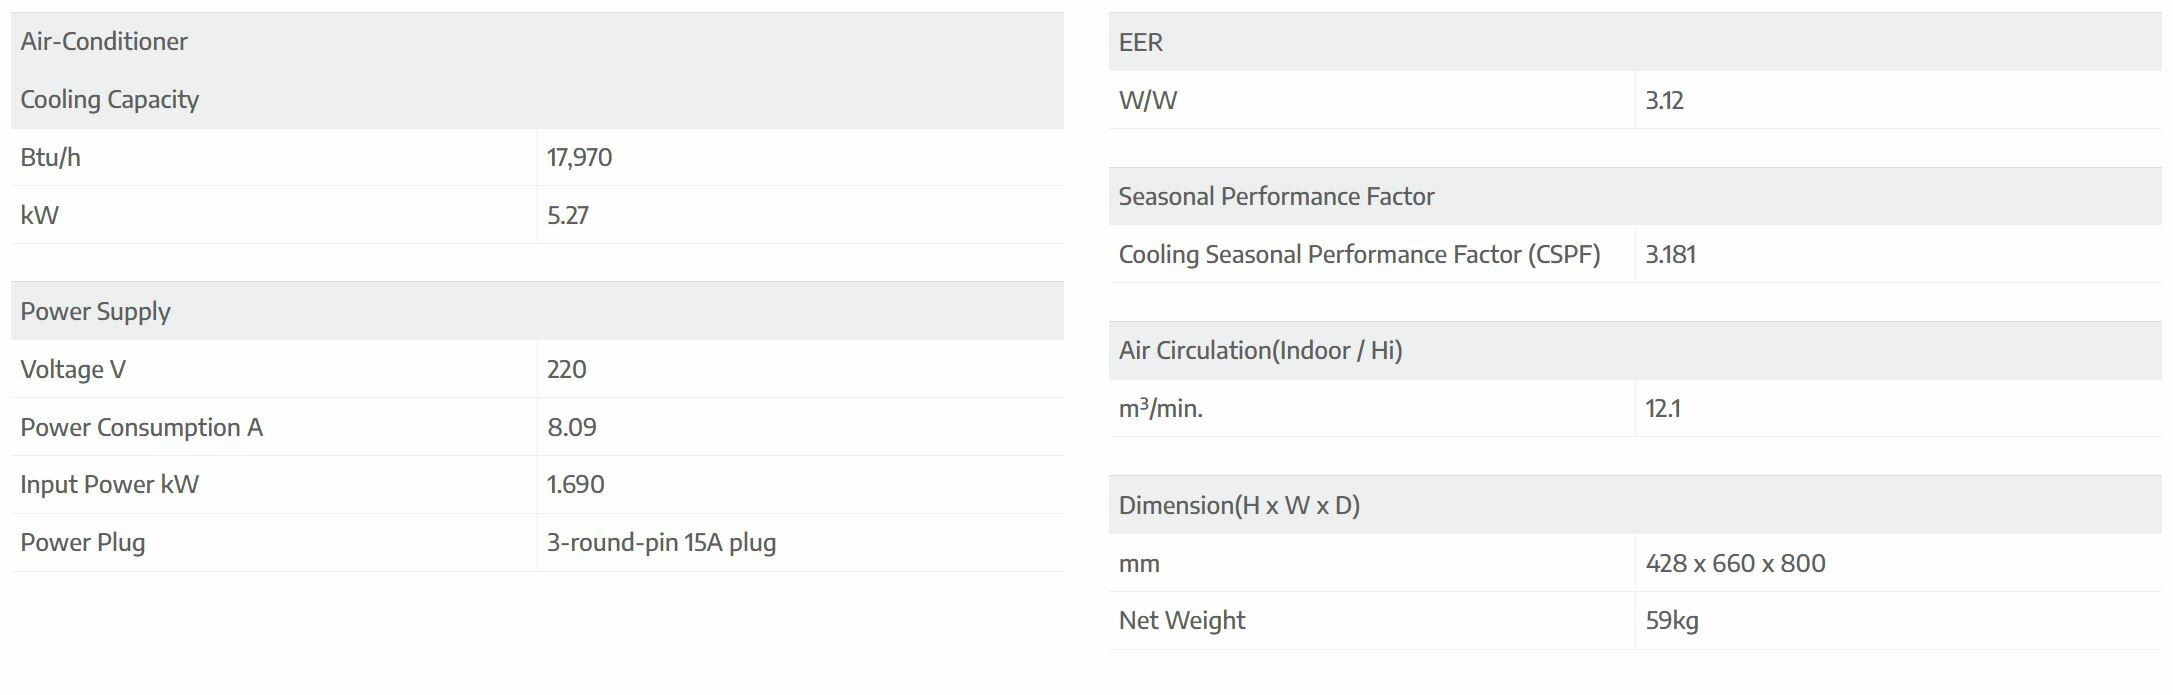Select the power consumption value 8.09
Screen dimensions: 2173x695
pyautogui.click(x=571, y=428)
